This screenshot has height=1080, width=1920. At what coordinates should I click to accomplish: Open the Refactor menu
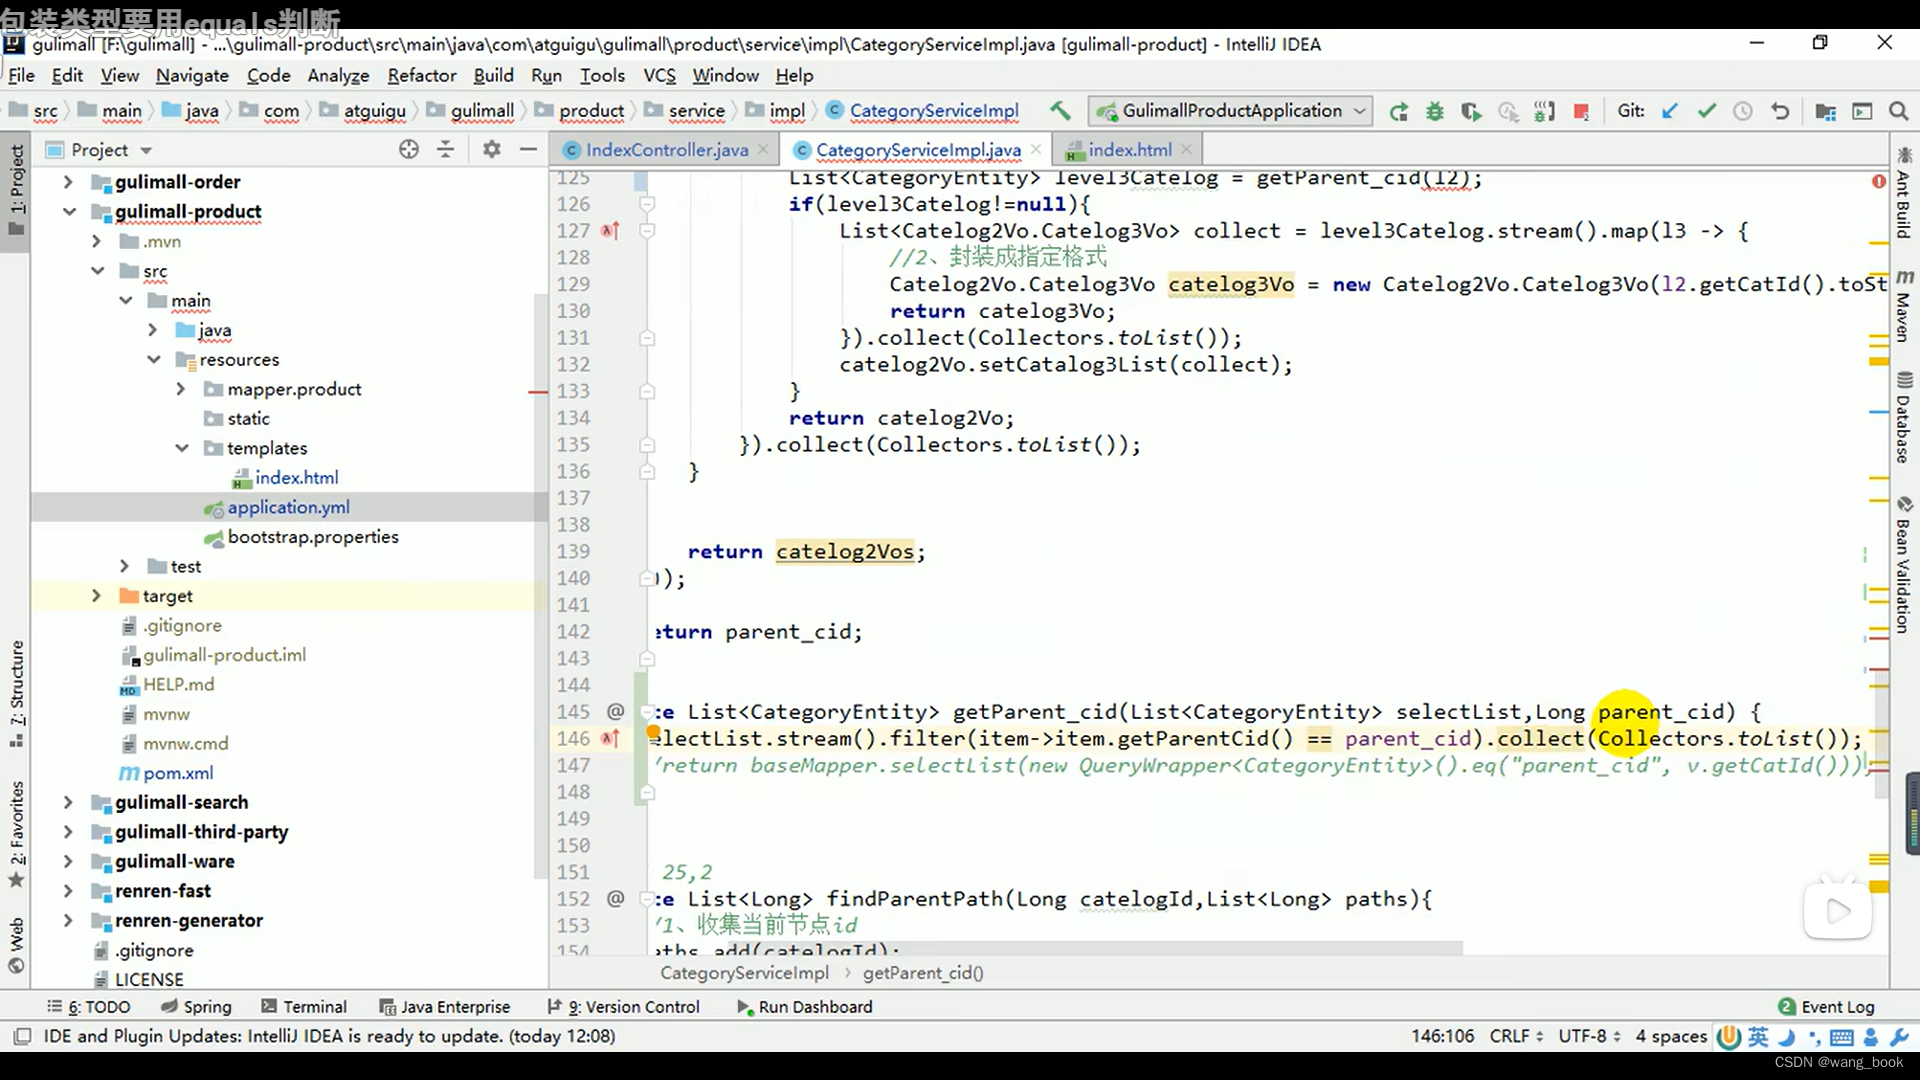421,75
